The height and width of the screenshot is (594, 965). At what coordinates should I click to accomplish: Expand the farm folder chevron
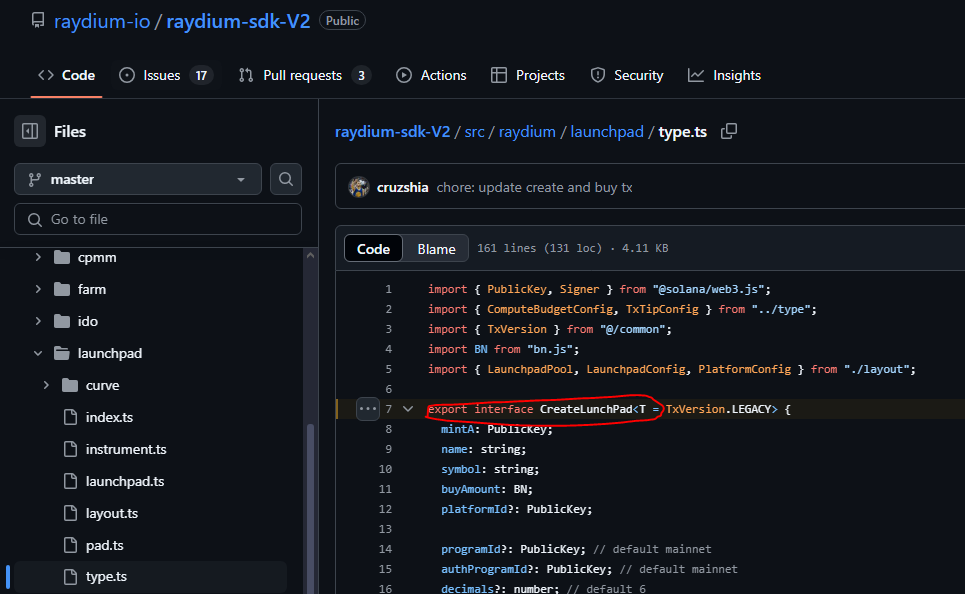[x=38, y=289]
